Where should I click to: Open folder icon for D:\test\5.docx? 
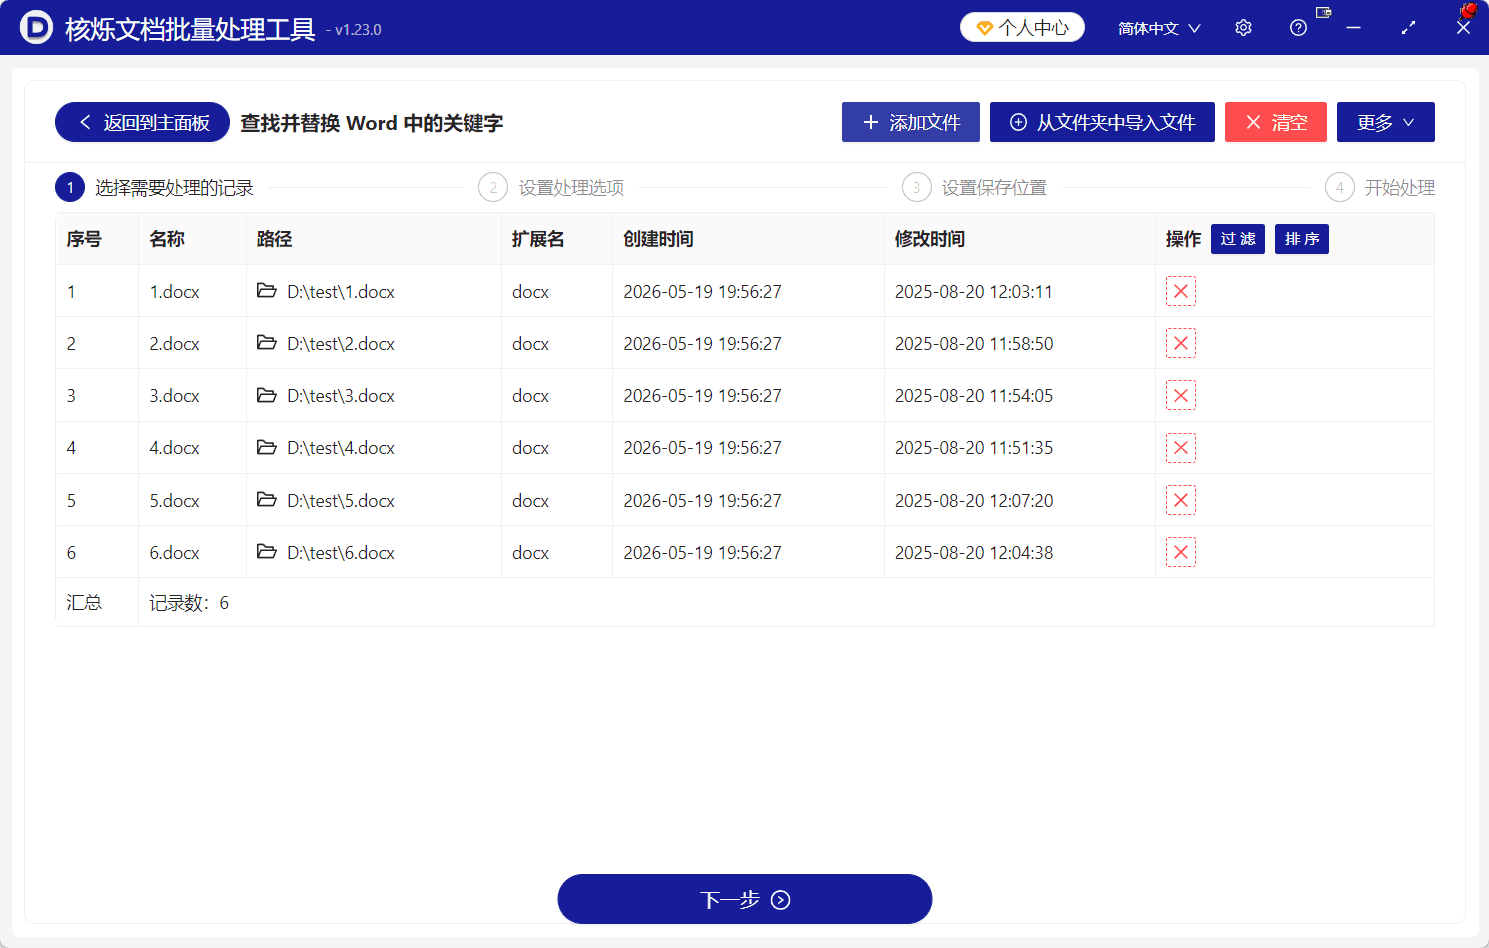(267, 499)
